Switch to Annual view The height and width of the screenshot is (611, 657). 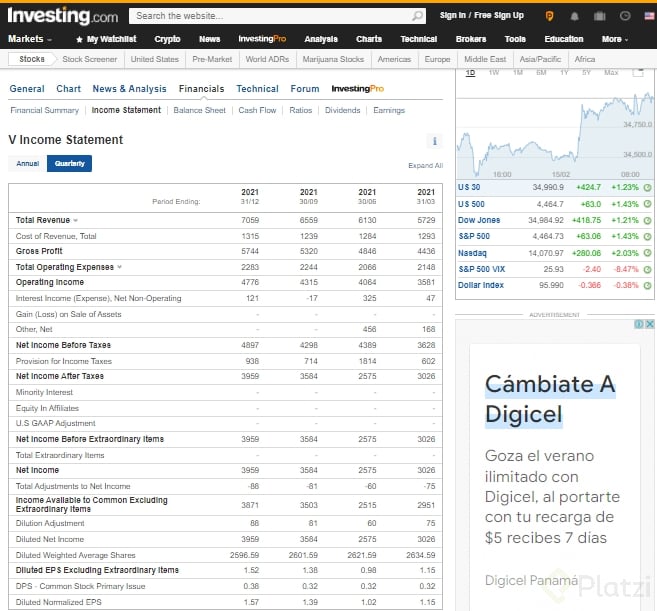click(28, 163)
